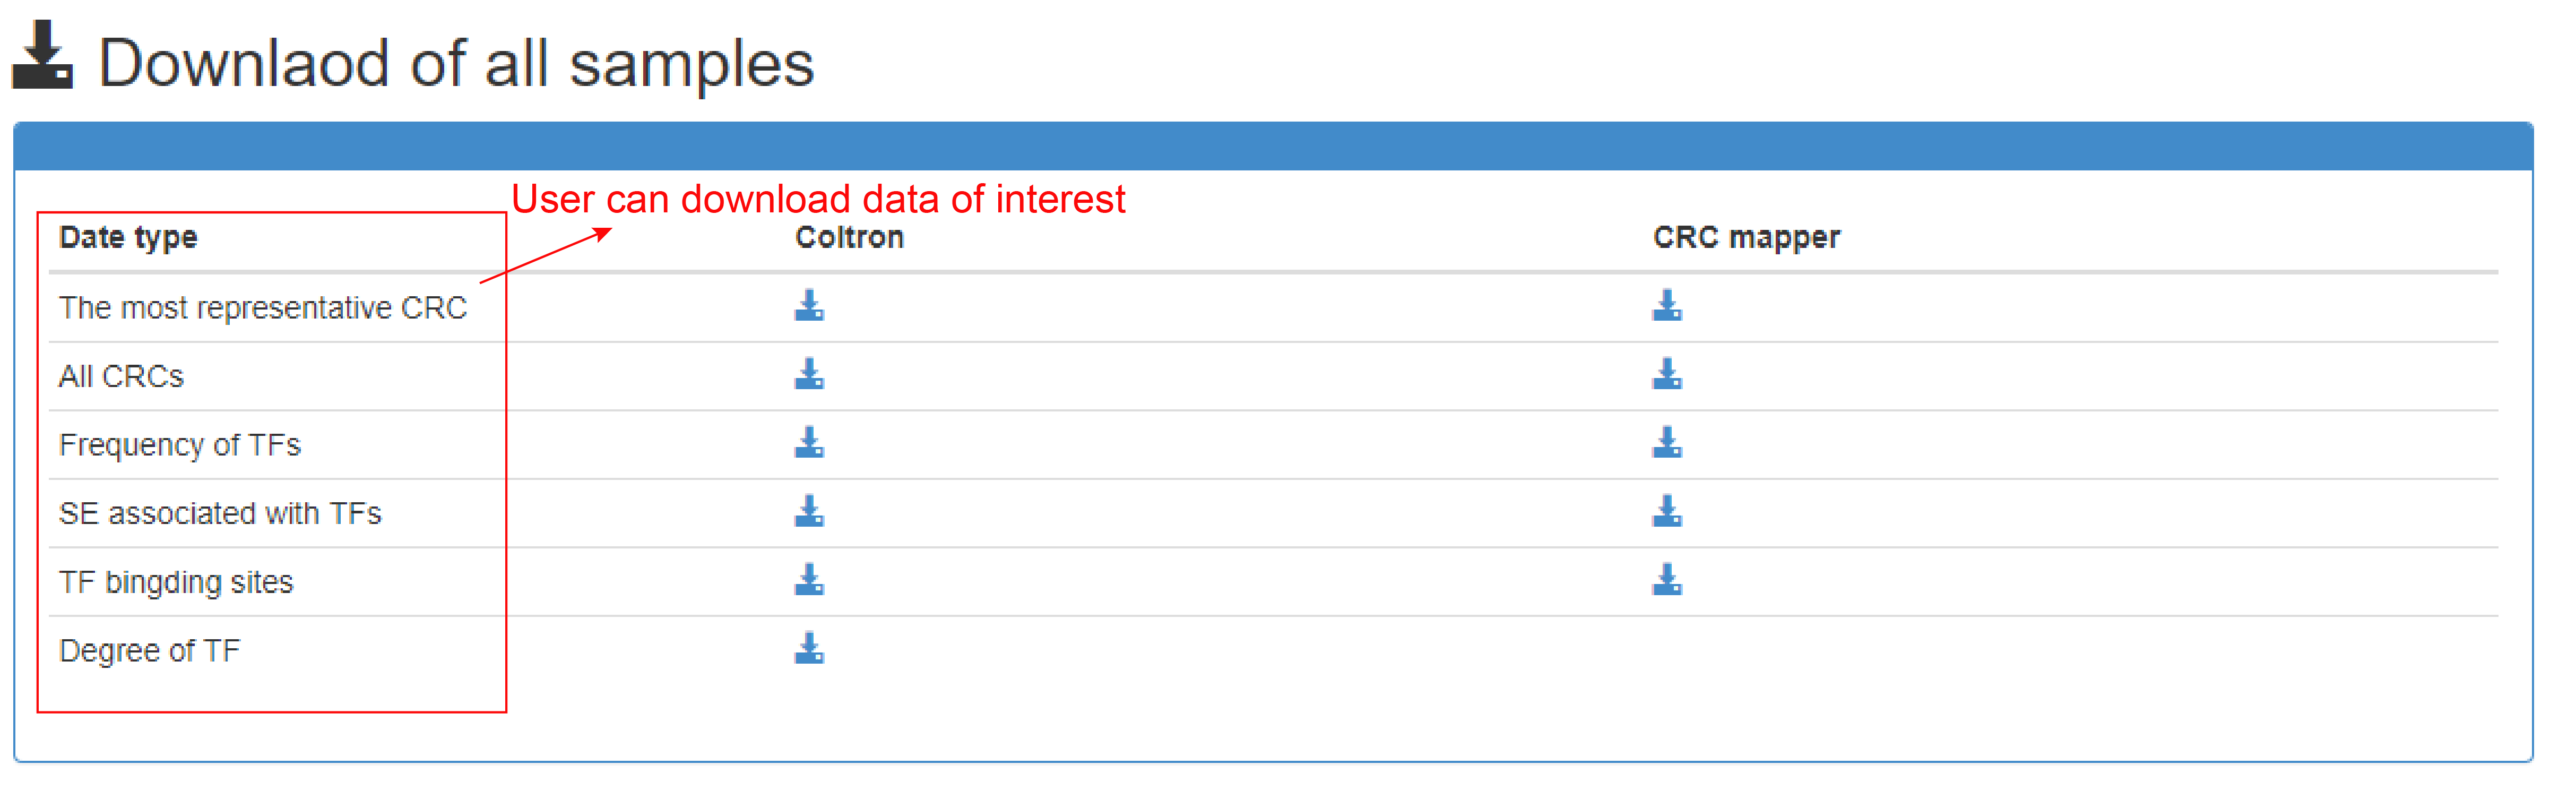The width and height of the screenshot is (2576, 790).
Task: Download CRC mapper Frequency of TFs data
Action: tap(1667, 443)
